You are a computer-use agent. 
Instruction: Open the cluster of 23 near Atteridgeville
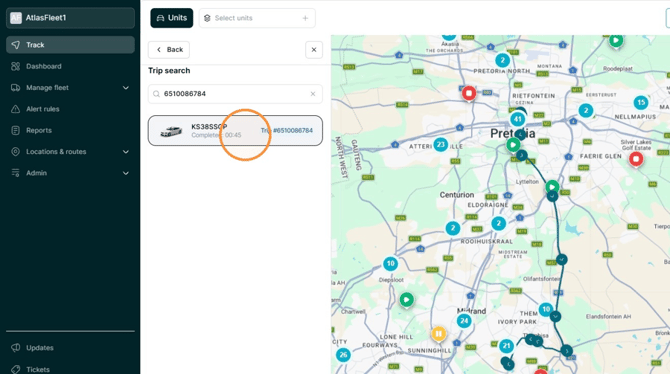pos(441,144)
